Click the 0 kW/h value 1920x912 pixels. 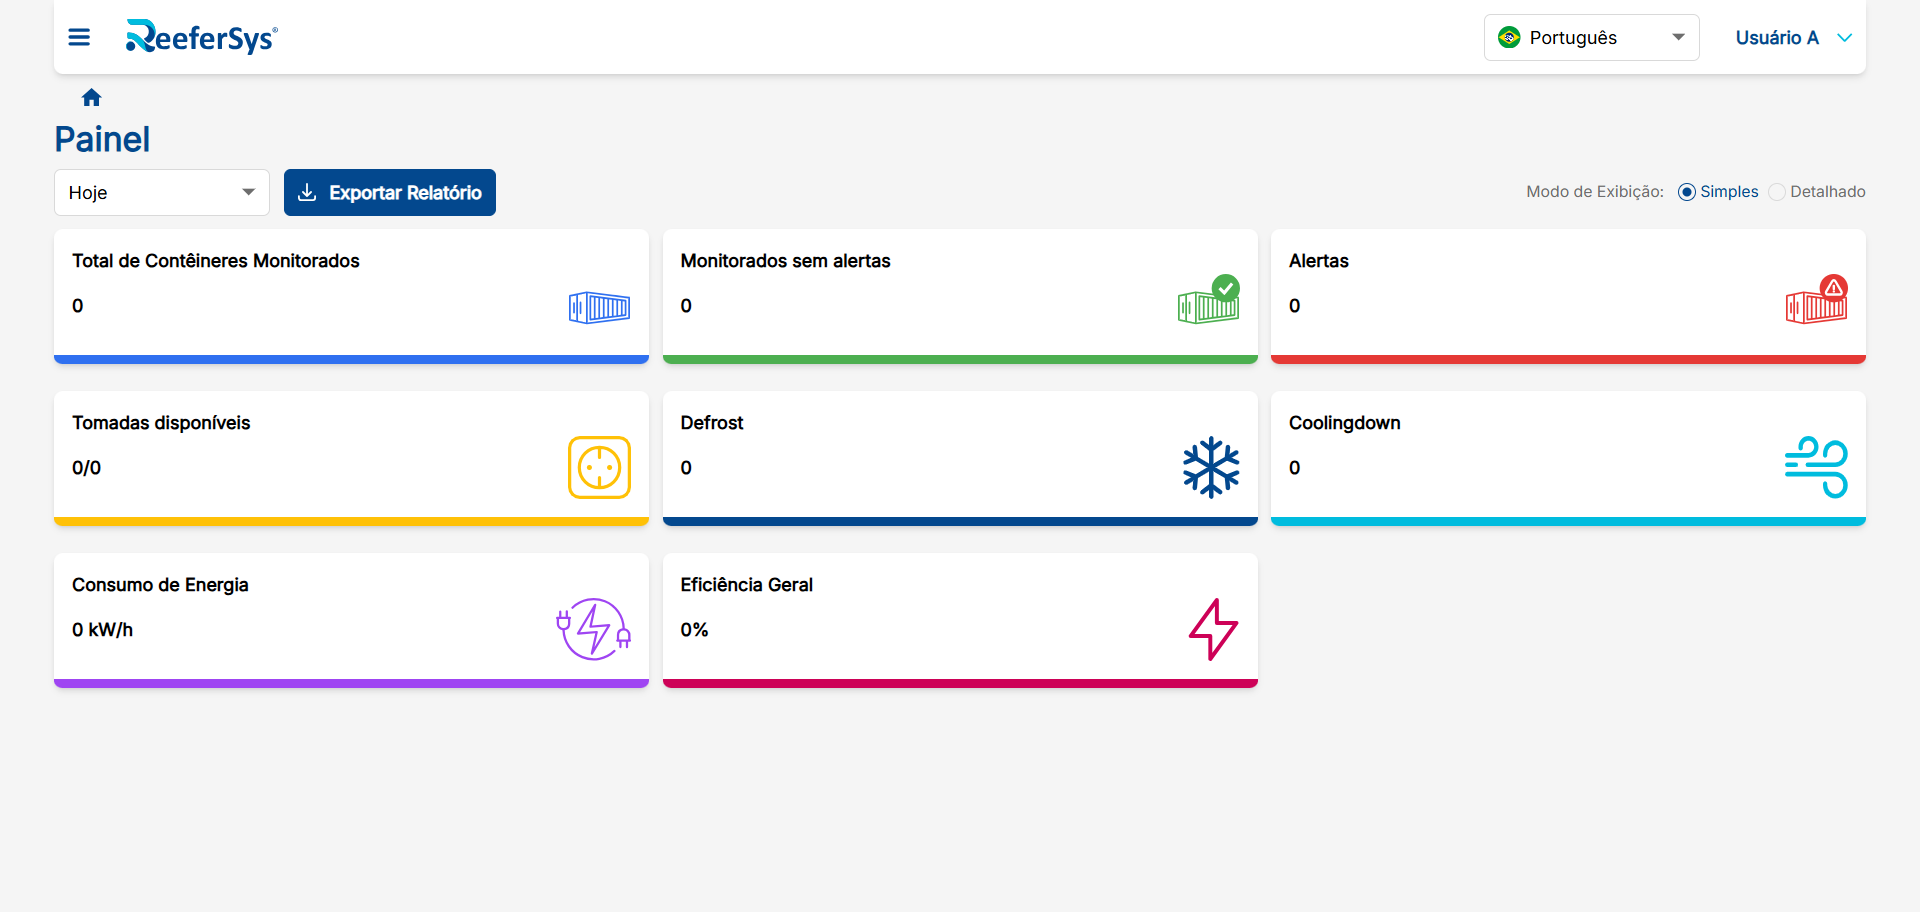102,630
